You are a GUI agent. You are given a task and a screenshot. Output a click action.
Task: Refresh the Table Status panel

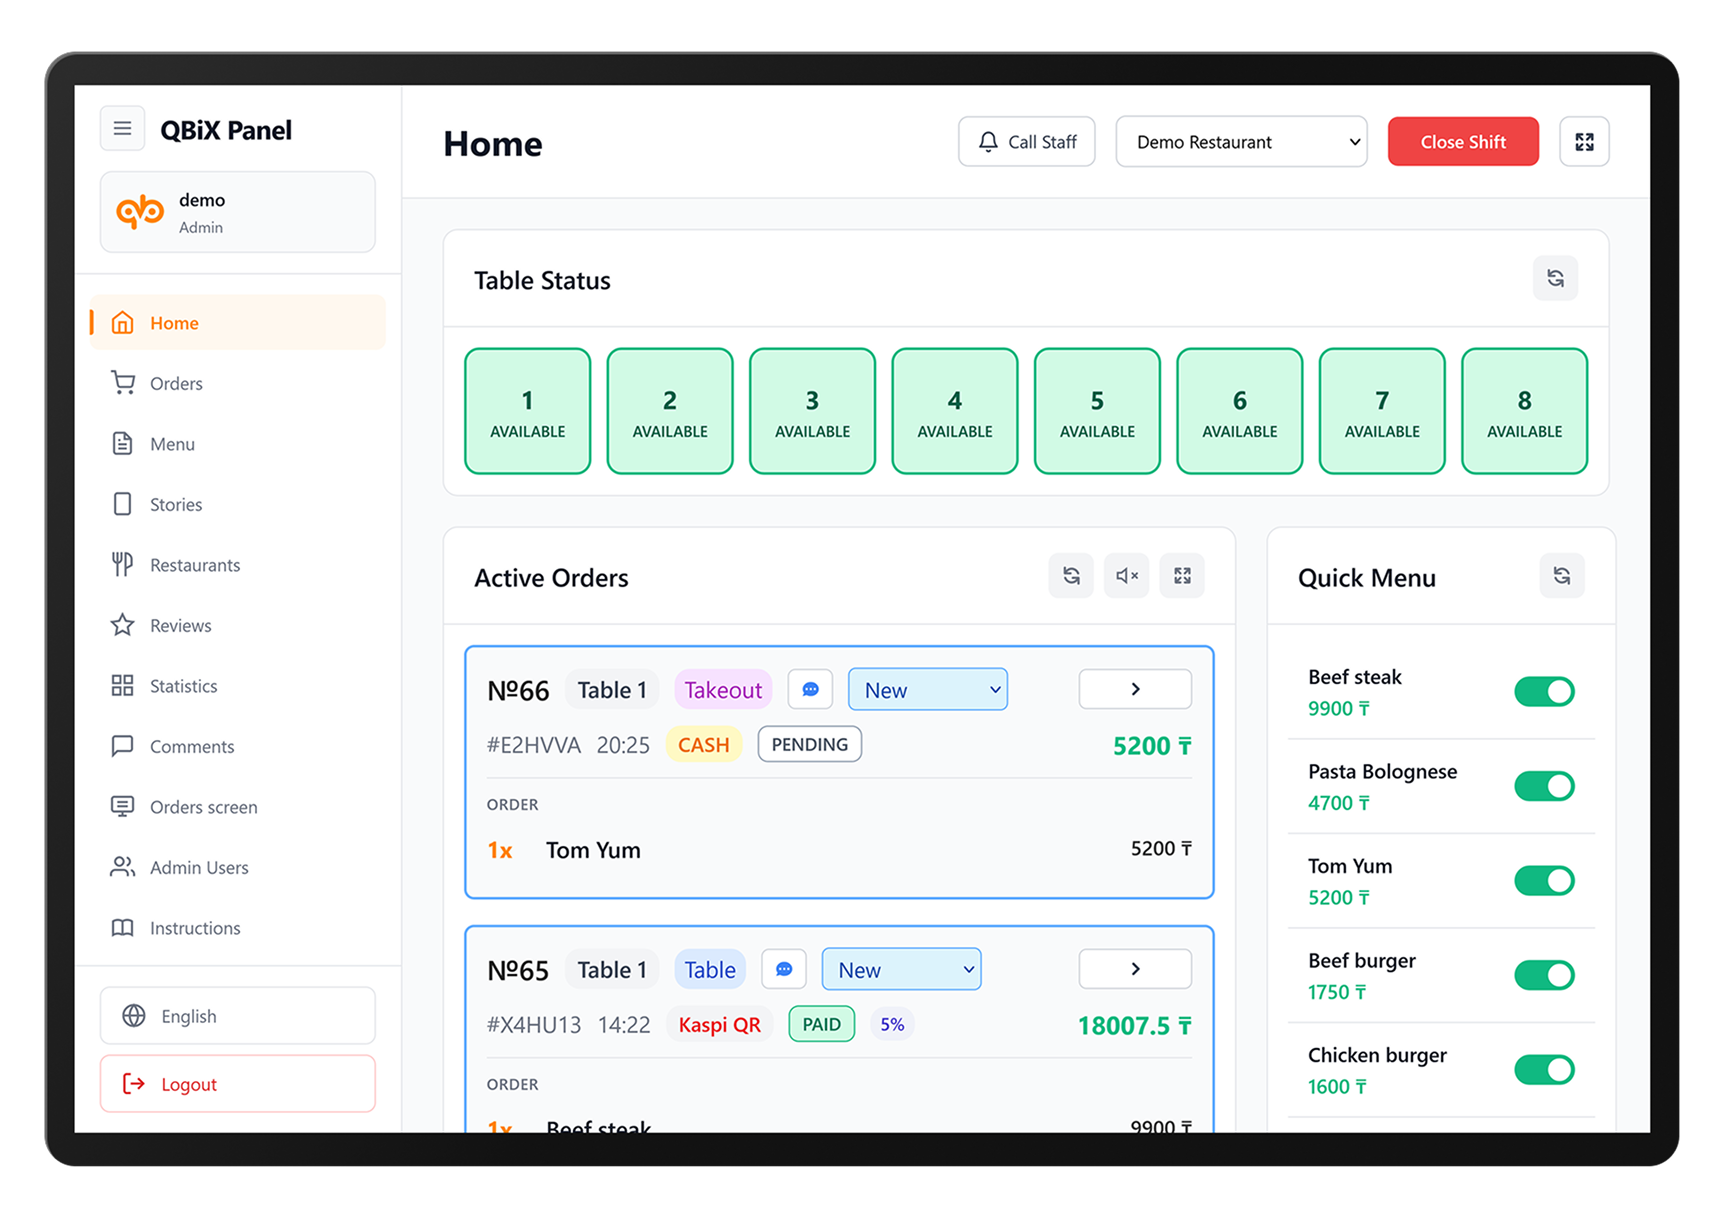pyautogui.click(x=1555, y=279)
